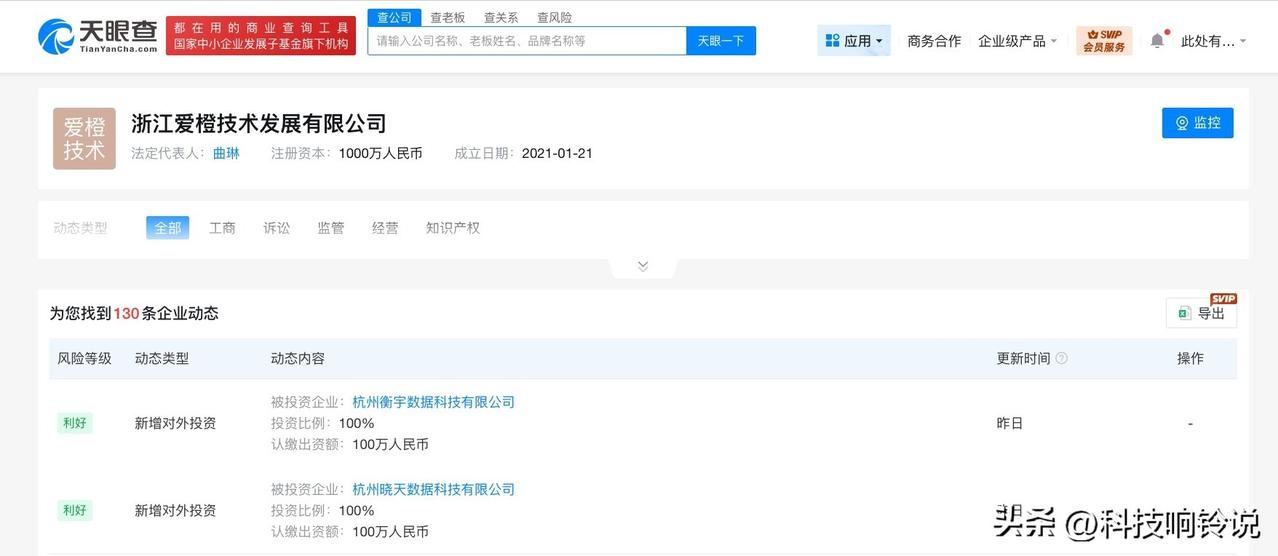The image size is (1278, 556).
Task: Filter dynamics by 全部 type
Action: pos(167,228)
